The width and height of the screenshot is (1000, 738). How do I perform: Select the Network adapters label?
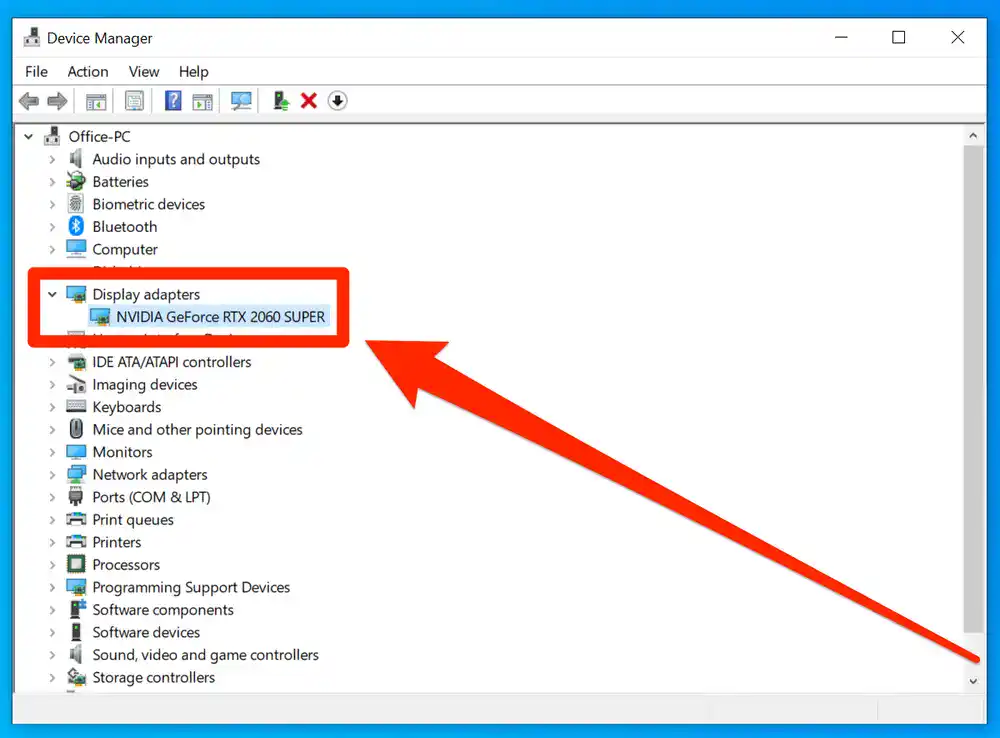[150, 474]
